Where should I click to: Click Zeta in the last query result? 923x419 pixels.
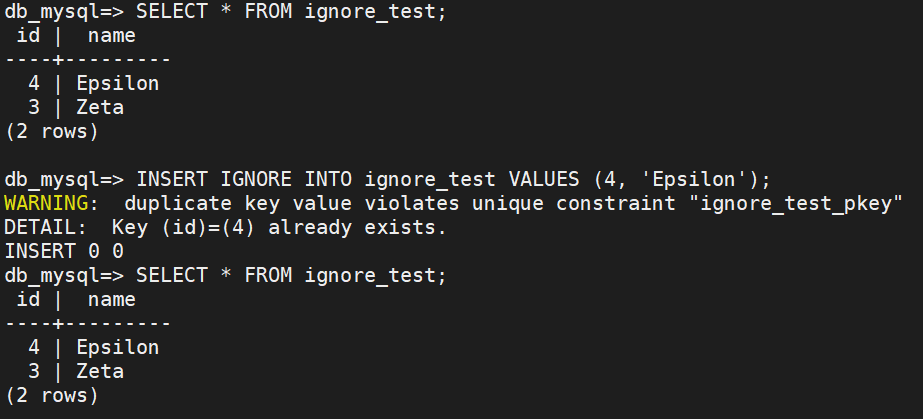pos(100,371)
